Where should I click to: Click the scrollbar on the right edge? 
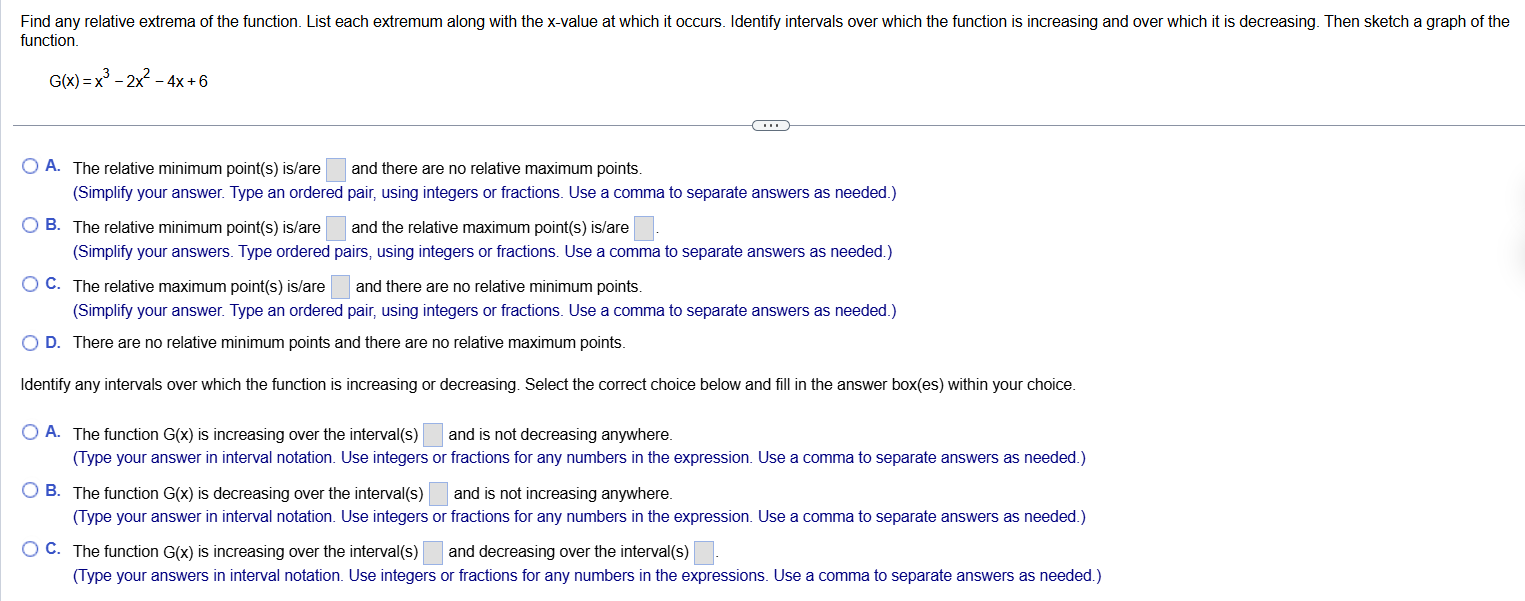coord(1520,300)
